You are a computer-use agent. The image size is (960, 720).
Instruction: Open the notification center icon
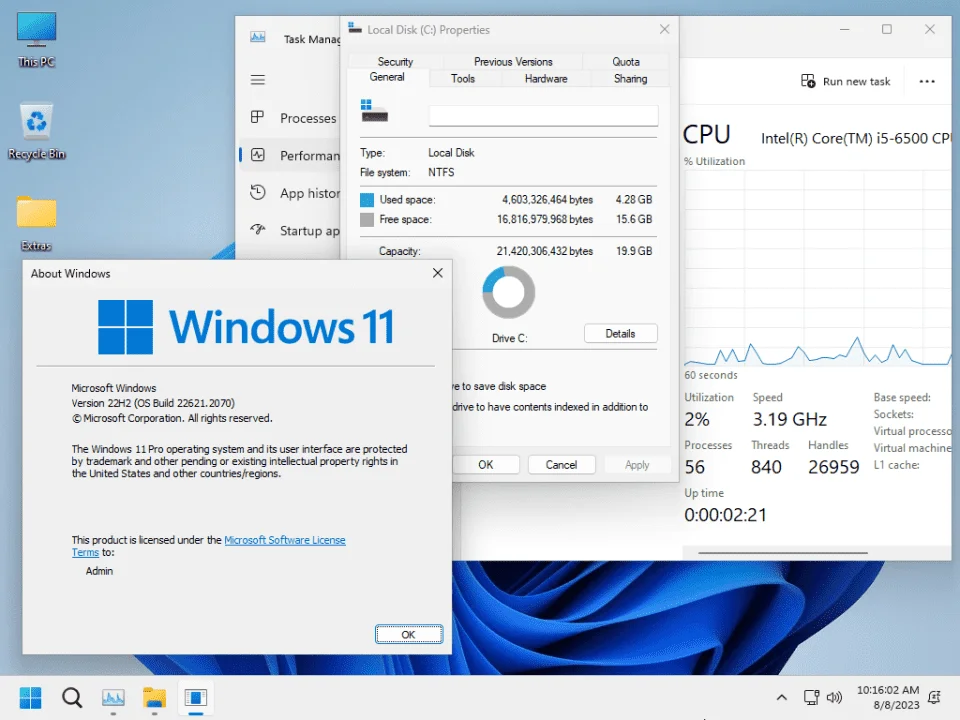[x=934, y=697]
